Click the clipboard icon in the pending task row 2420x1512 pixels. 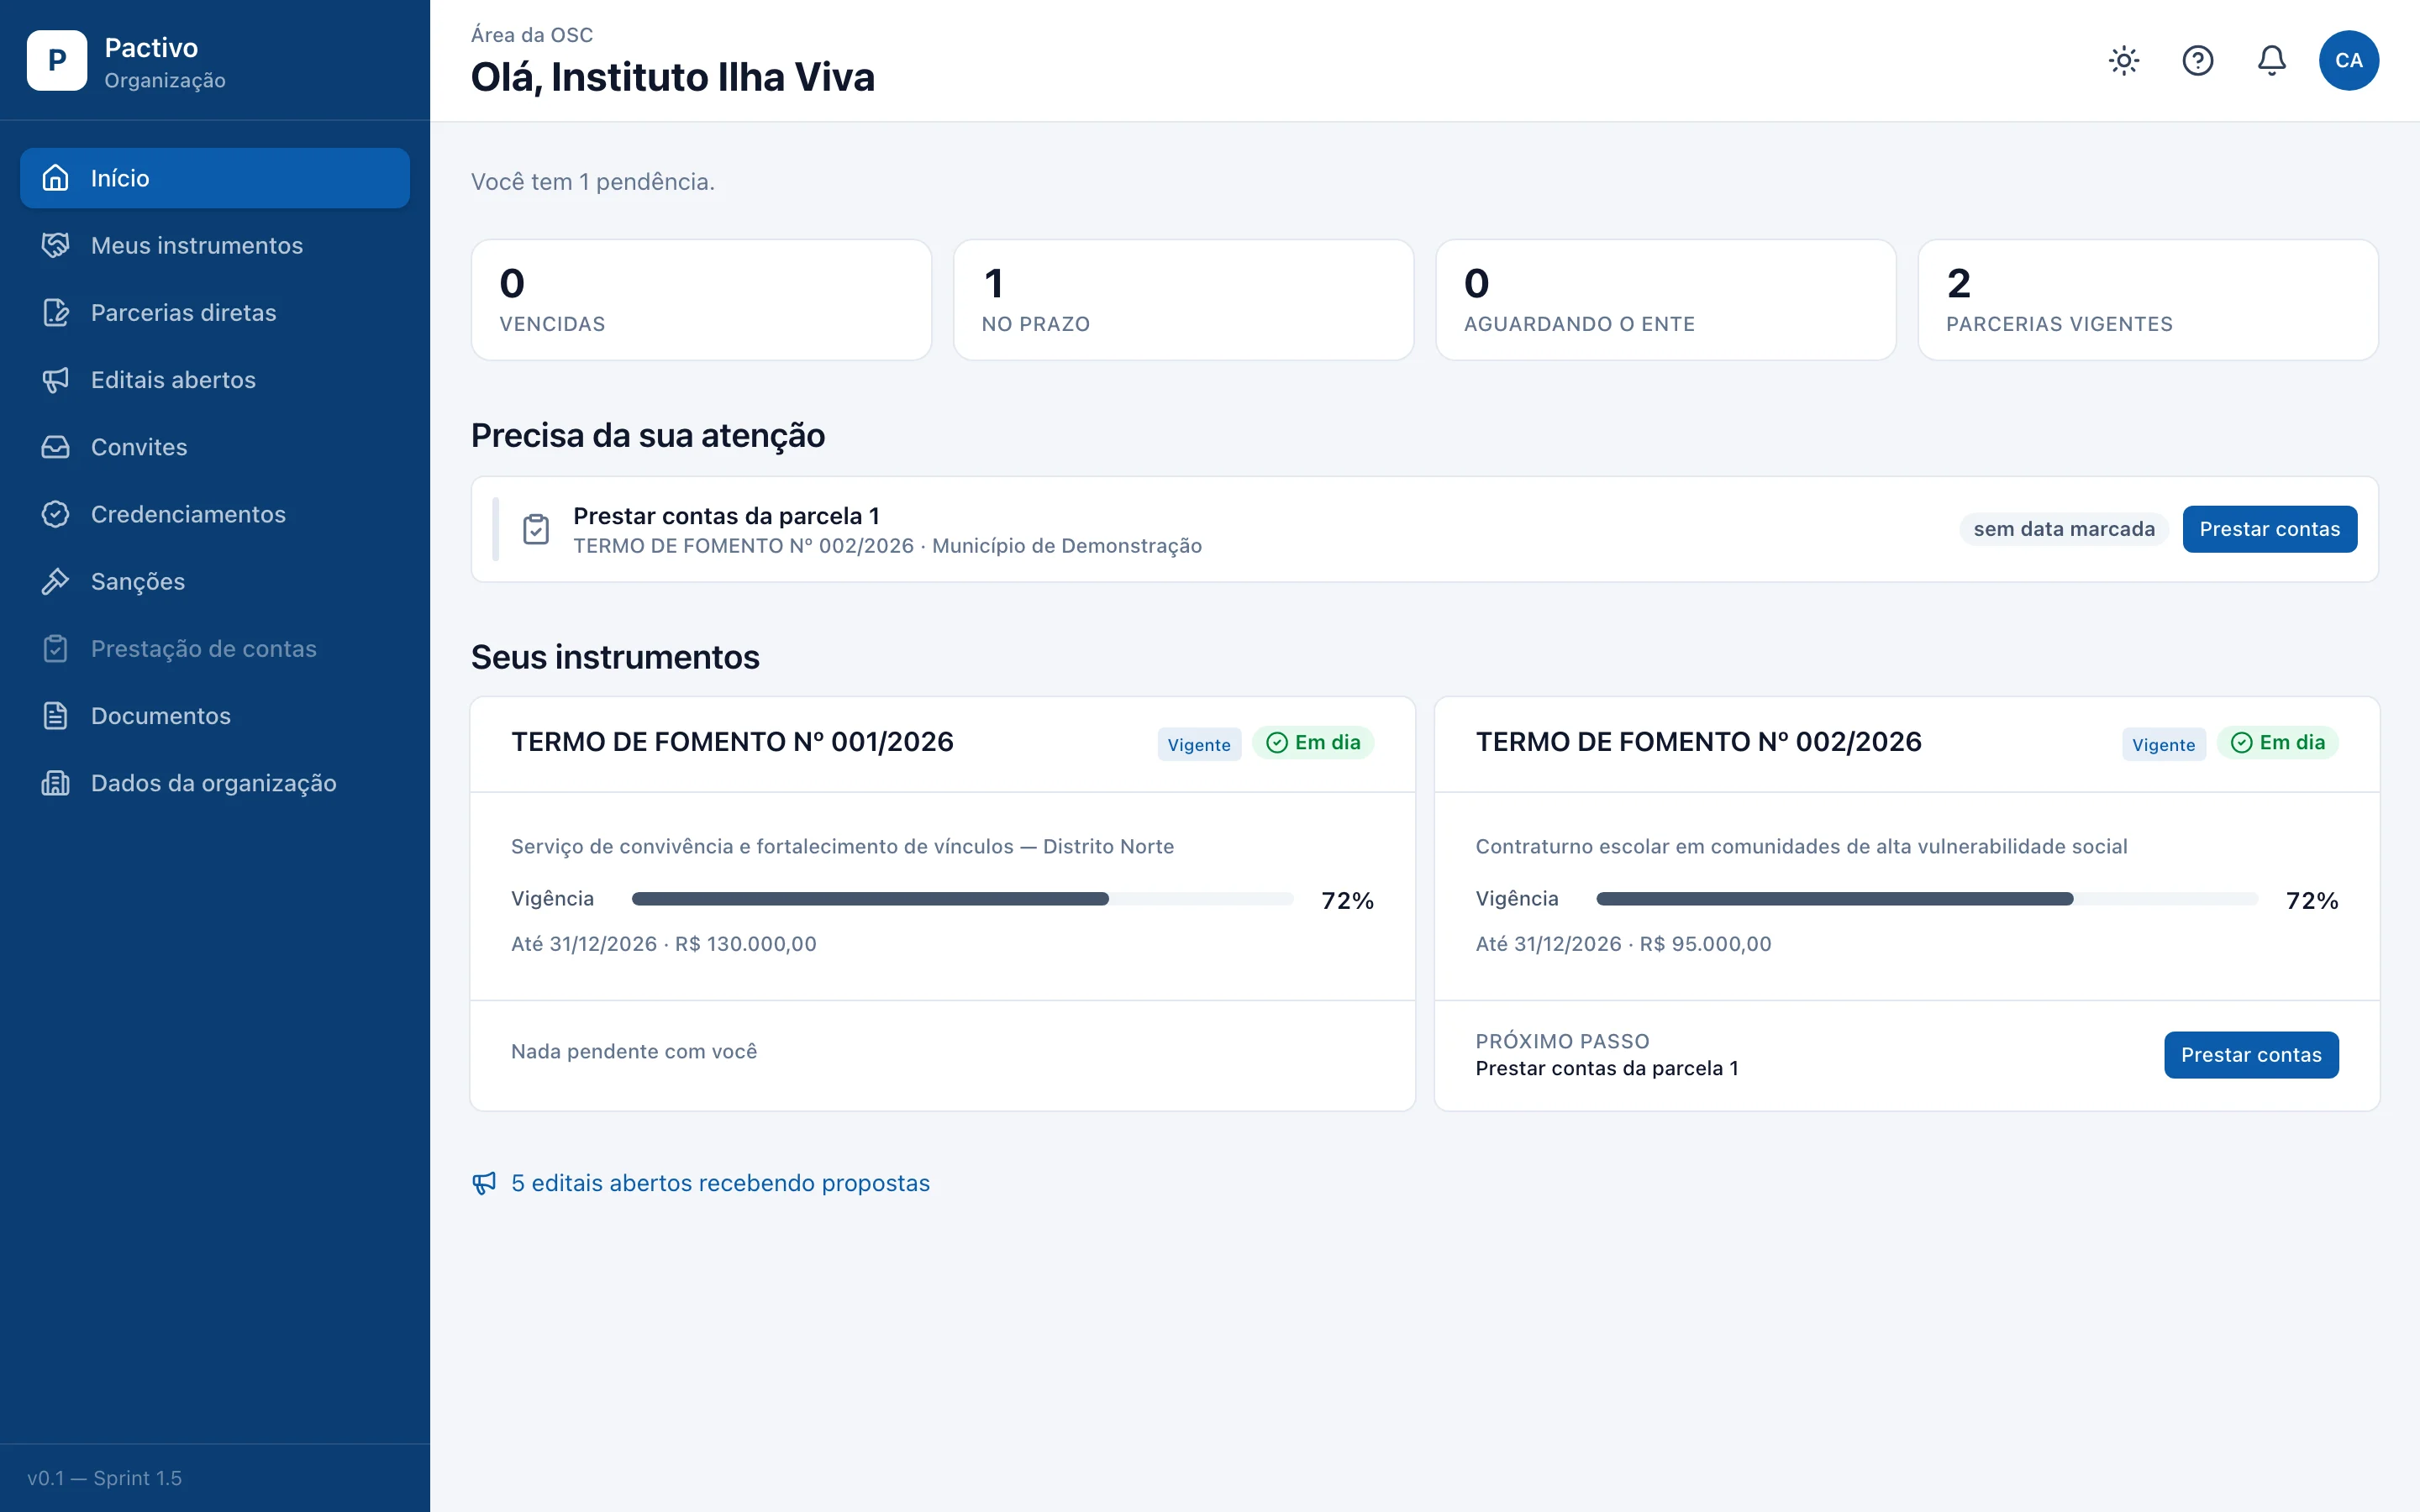click(x=536, y=529)
